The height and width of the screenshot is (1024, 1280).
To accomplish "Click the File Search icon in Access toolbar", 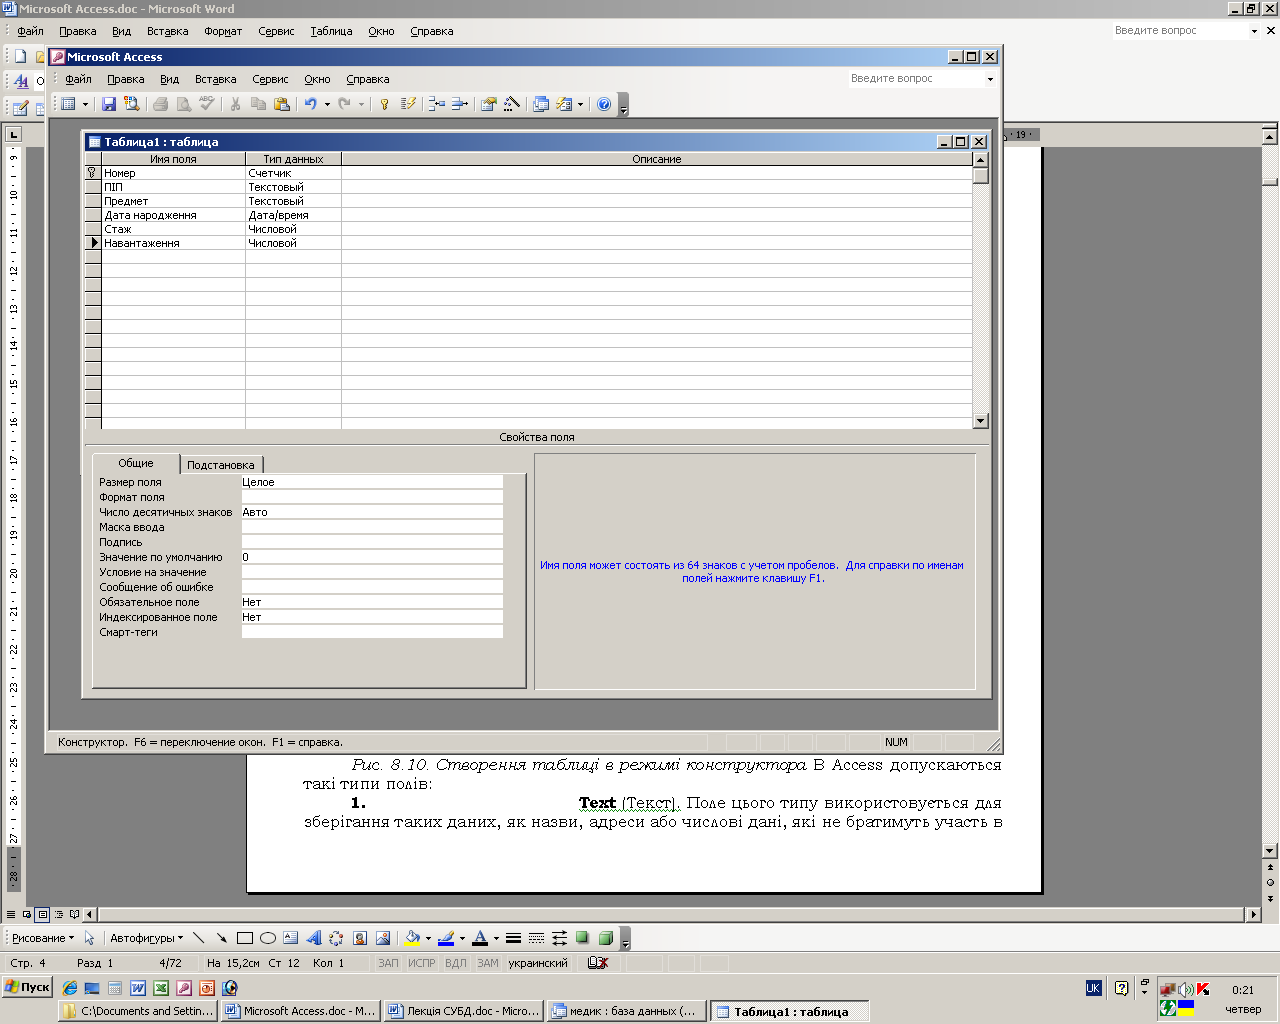I will coord(132,104).
